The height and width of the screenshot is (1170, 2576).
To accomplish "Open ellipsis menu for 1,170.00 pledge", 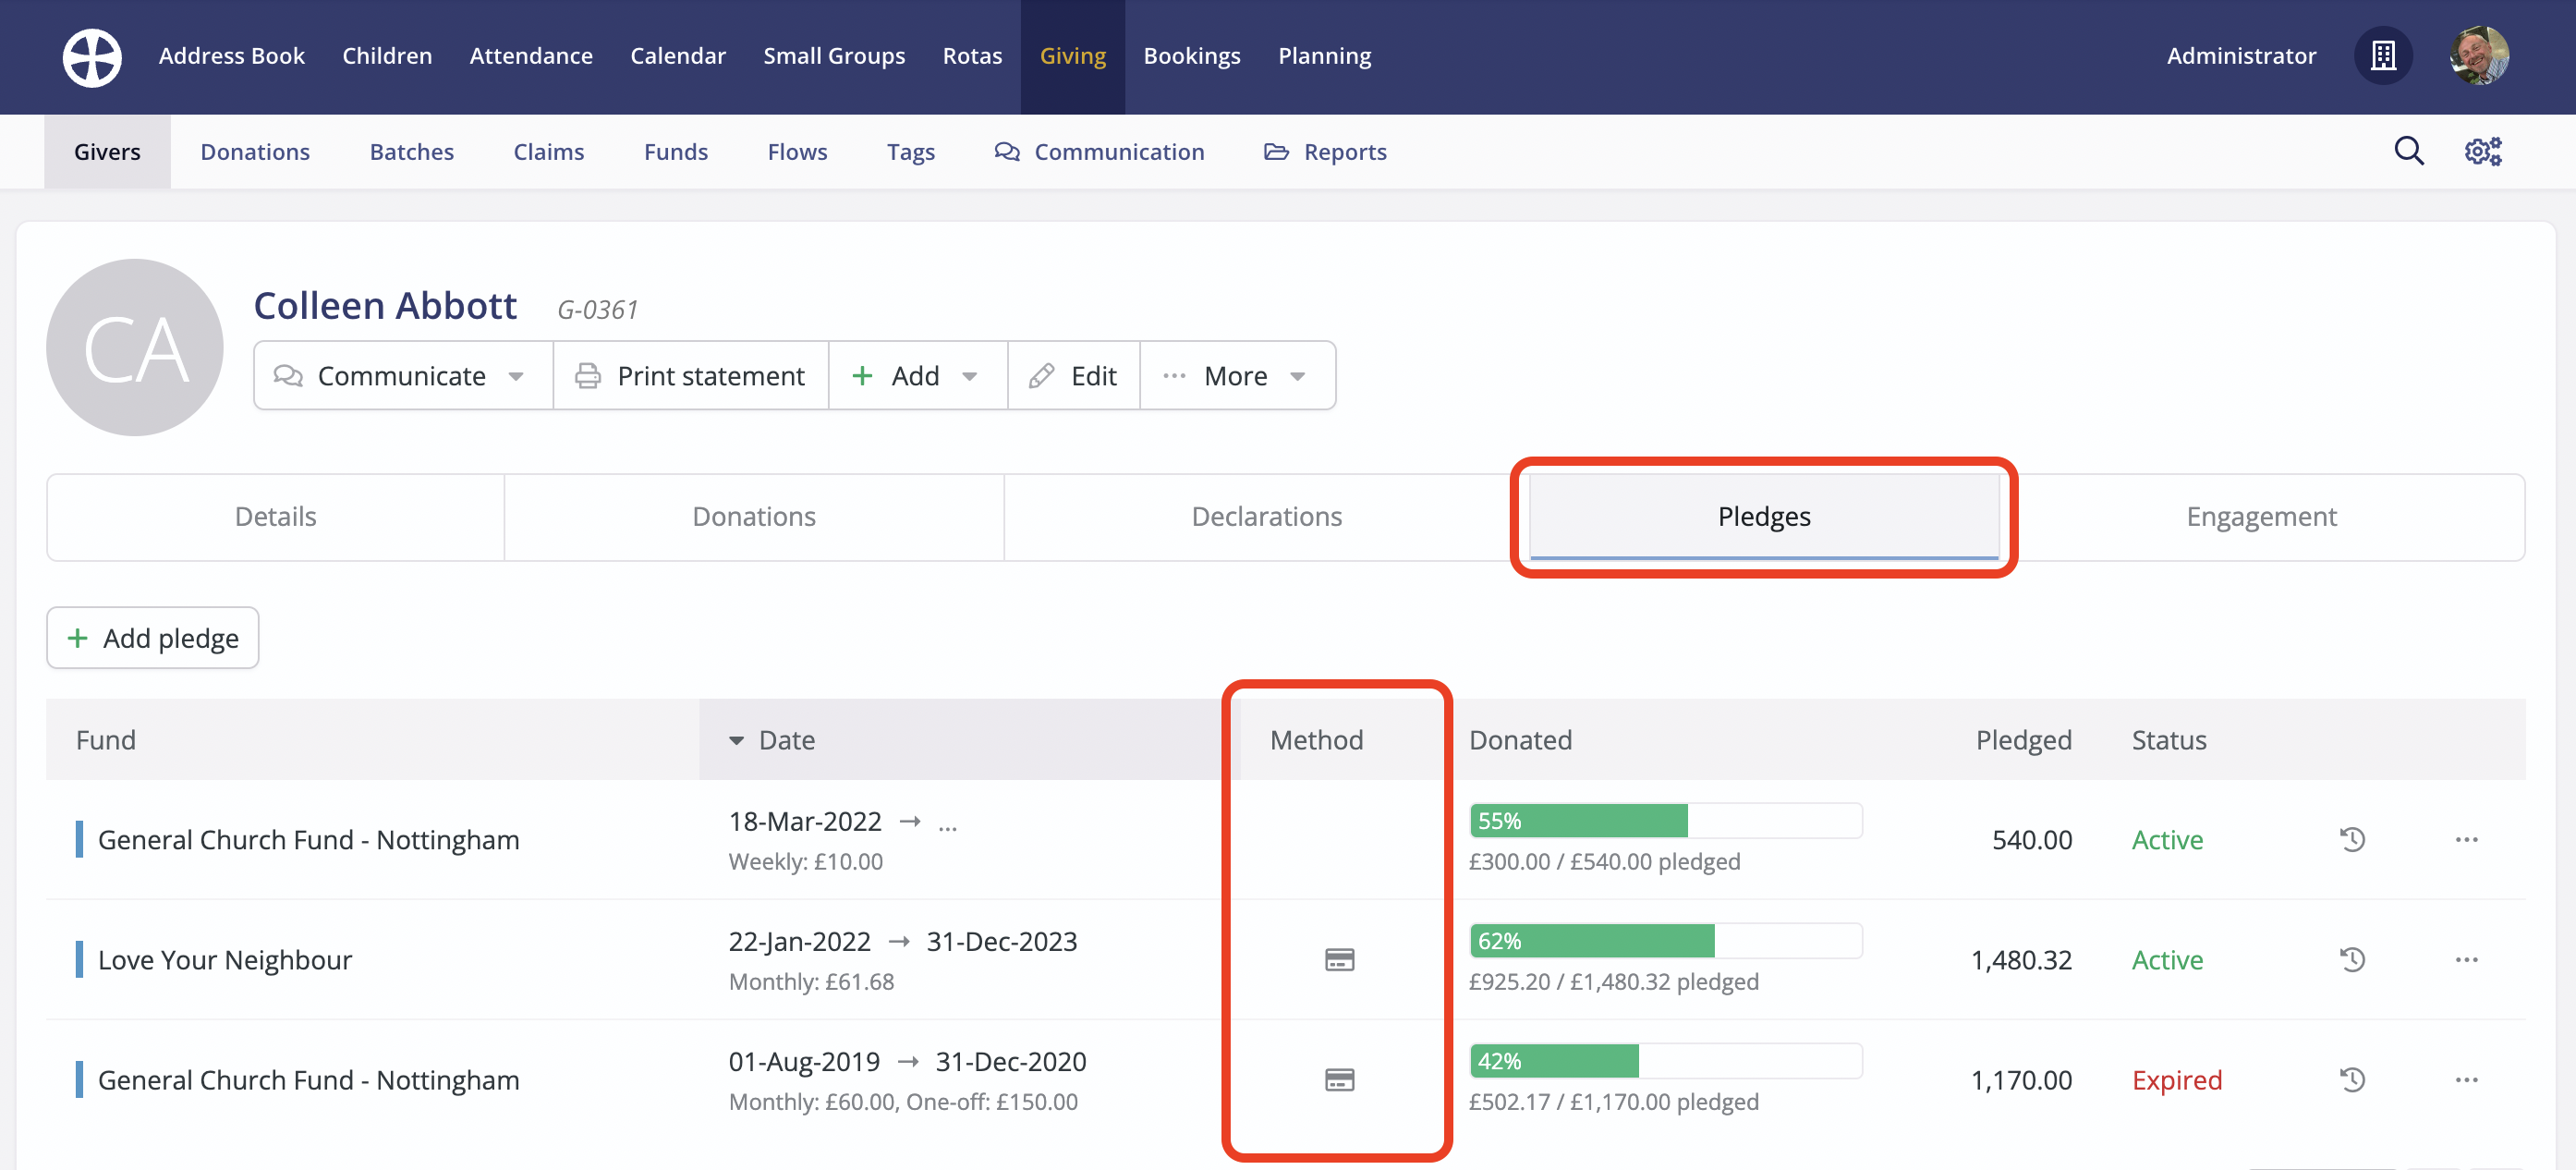I will 2466,1079.
